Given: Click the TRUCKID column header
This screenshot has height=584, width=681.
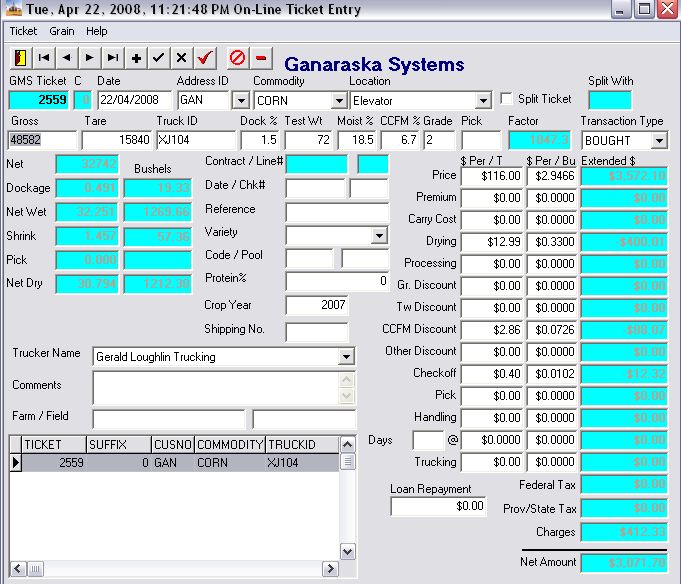Looking at the screenshot, I should (x=290, y=444).
